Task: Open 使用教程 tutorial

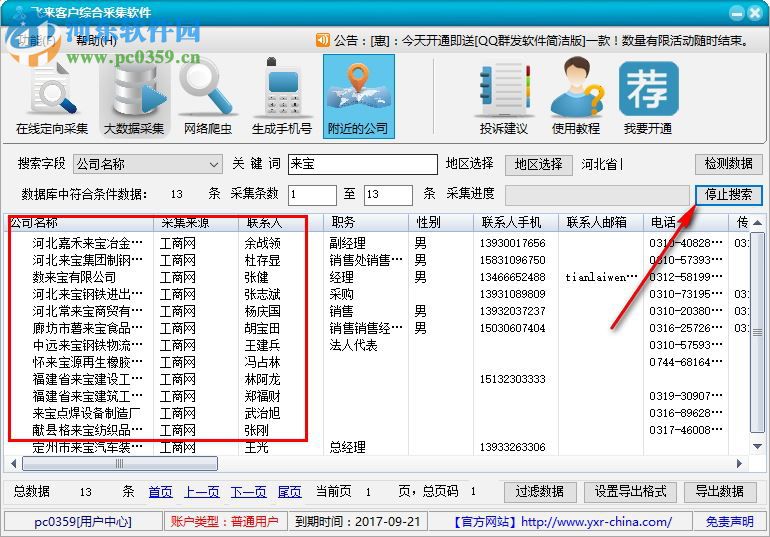Action: coord(576,98)
